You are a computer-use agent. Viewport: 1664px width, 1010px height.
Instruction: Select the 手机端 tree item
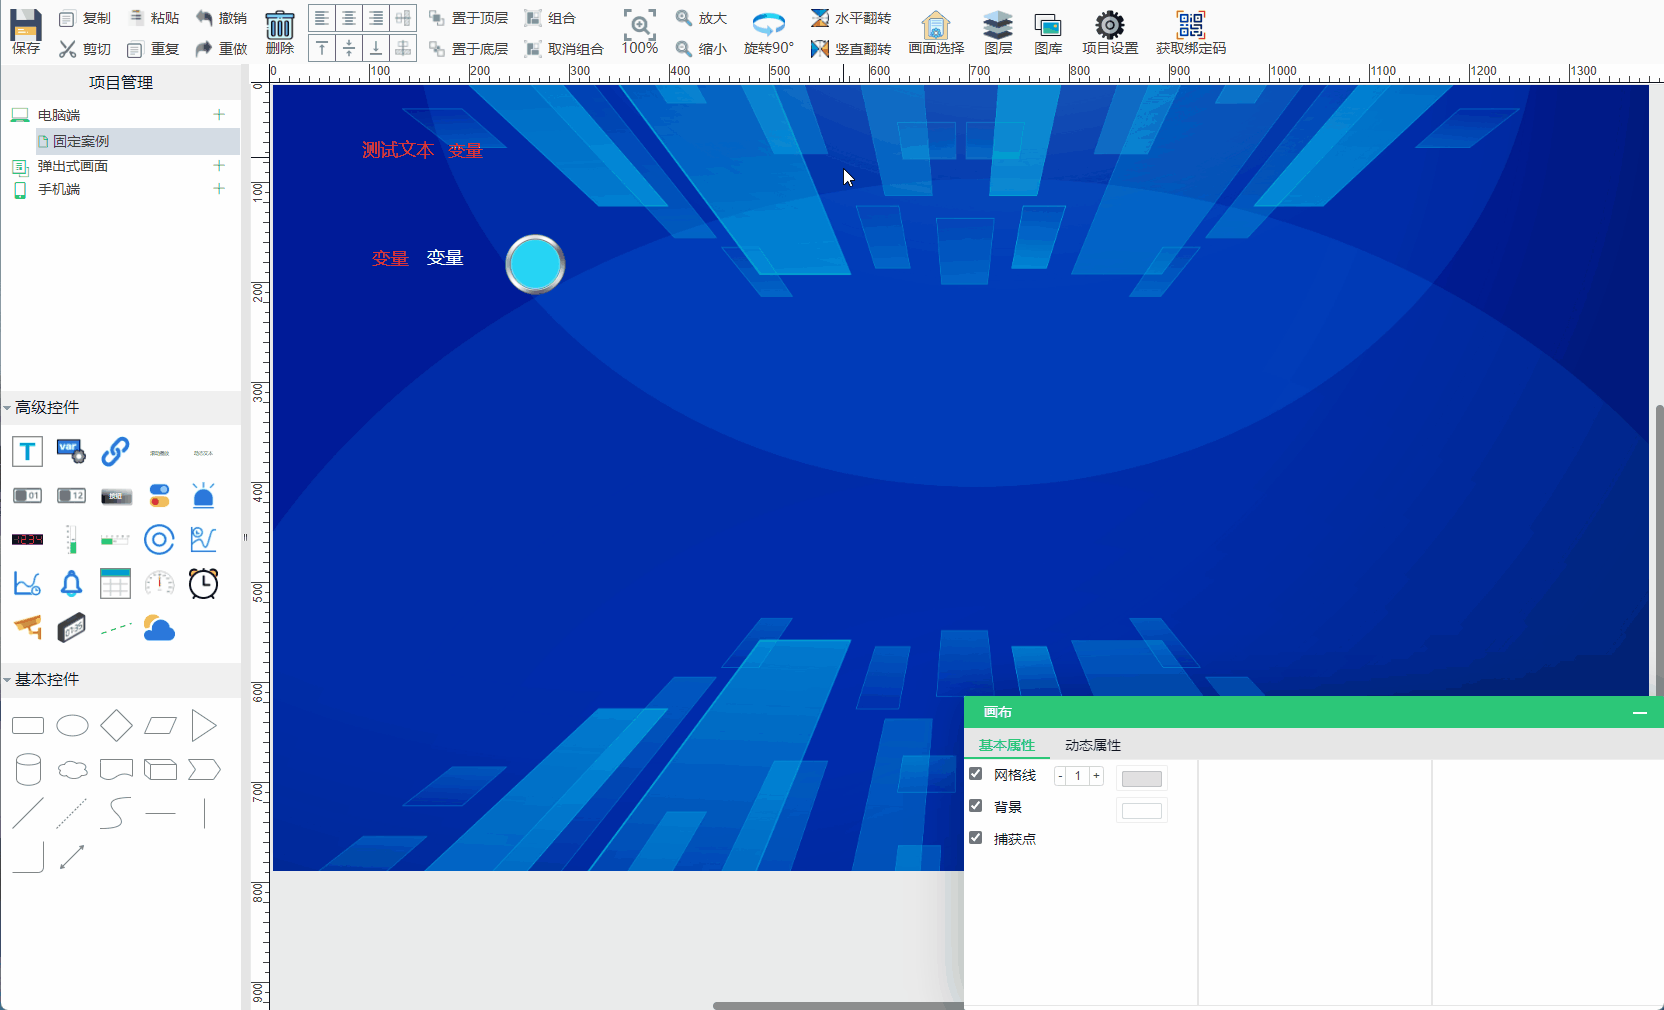59,189
